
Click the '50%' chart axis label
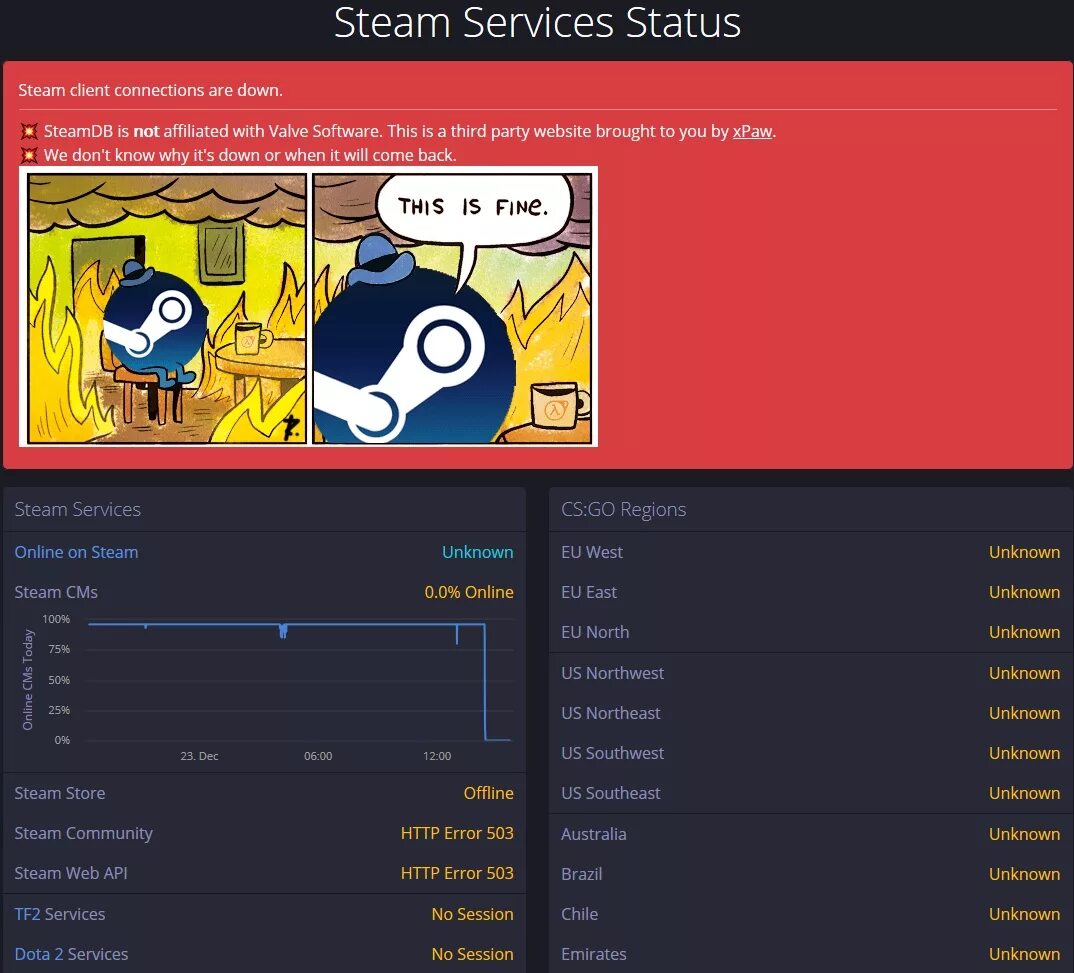[x=59, y=680]
